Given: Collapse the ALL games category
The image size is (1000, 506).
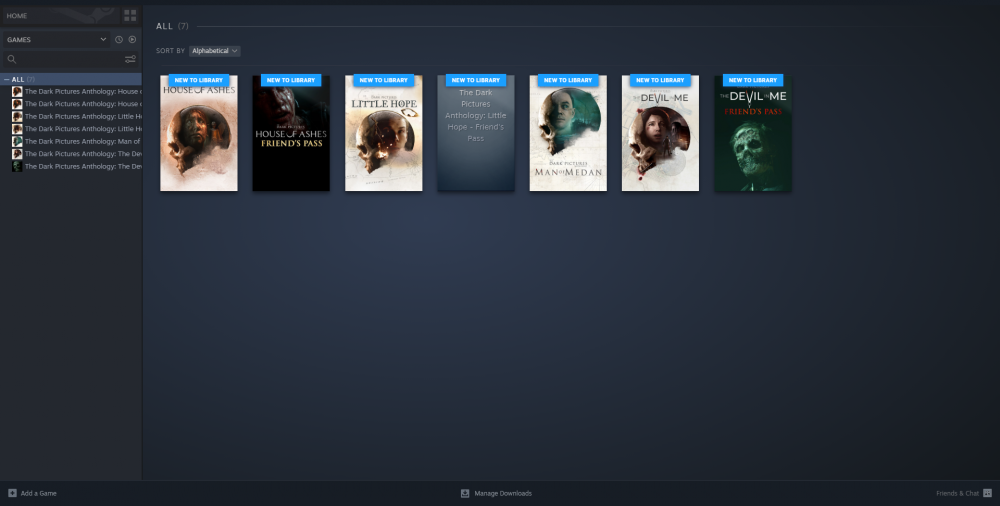Looking at the screenshot, I should click(8, 79).
